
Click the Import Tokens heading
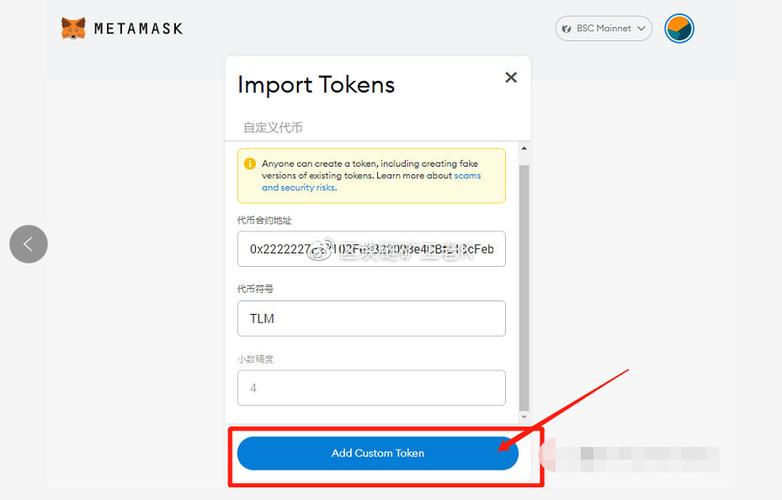click(x=316, y=85)
